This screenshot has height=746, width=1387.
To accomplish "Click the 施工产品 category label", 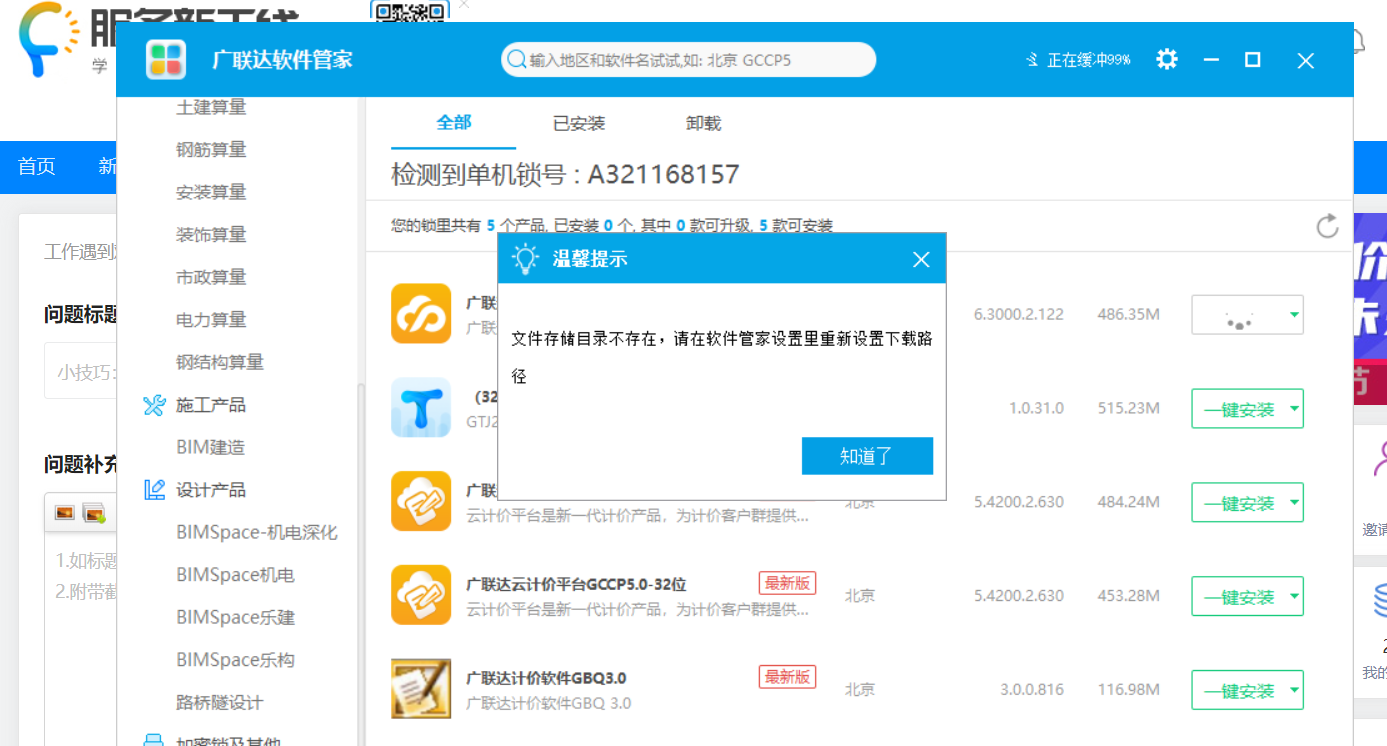I will (211, 405).
